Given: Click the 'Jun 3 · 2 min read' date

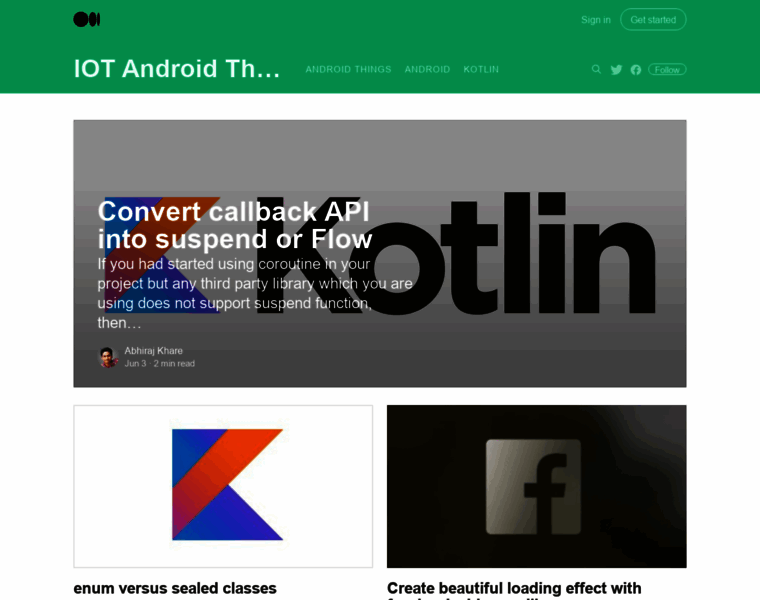Looking at the screenshot, I should click(x=159, y=363).
